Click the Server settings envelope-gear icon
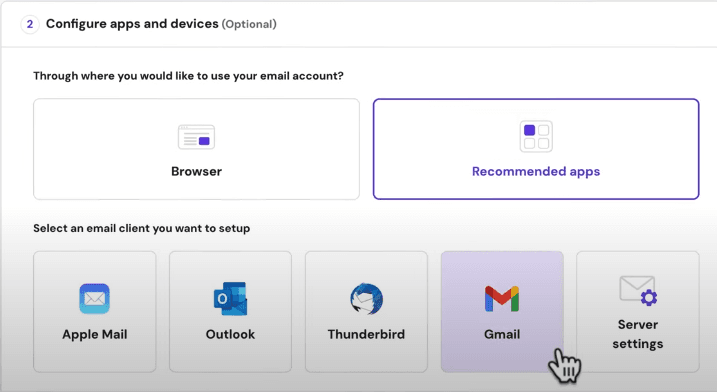 638,290
